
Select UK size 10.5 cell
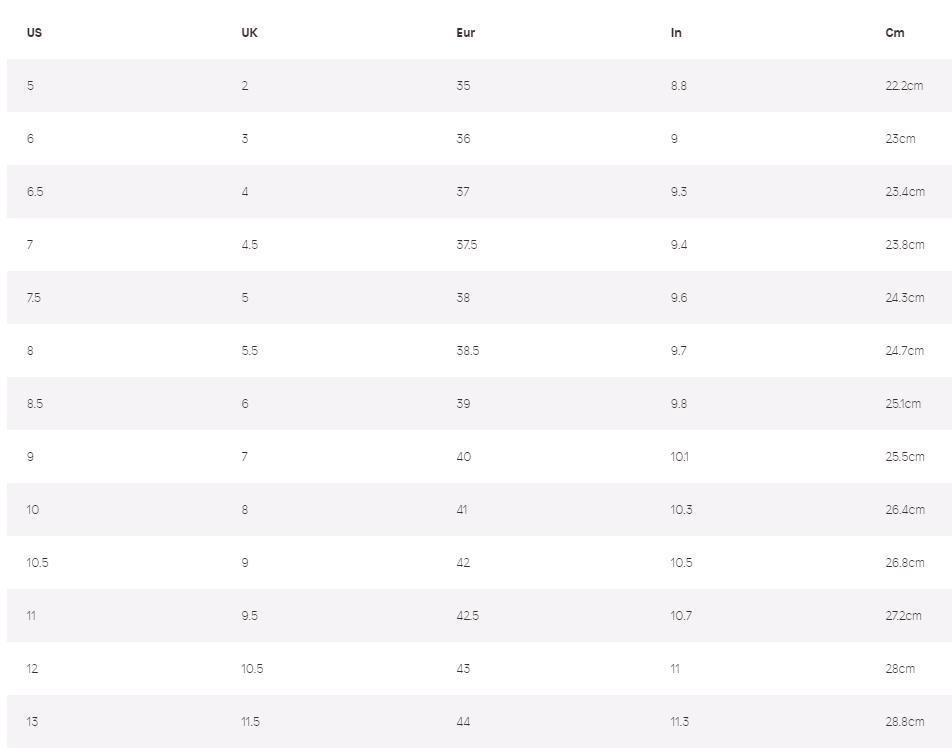(x=252, y=669)
